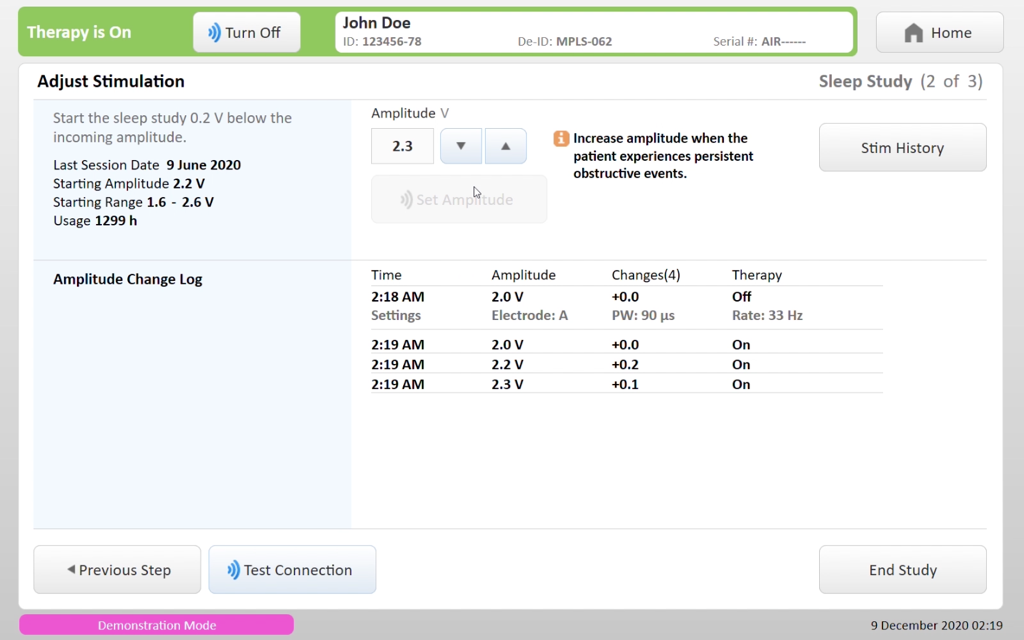Go to the Home screen

(939, 33)
